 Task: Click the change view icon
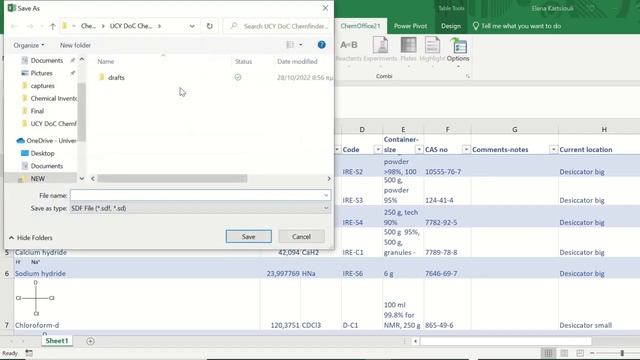coord(290,45)
